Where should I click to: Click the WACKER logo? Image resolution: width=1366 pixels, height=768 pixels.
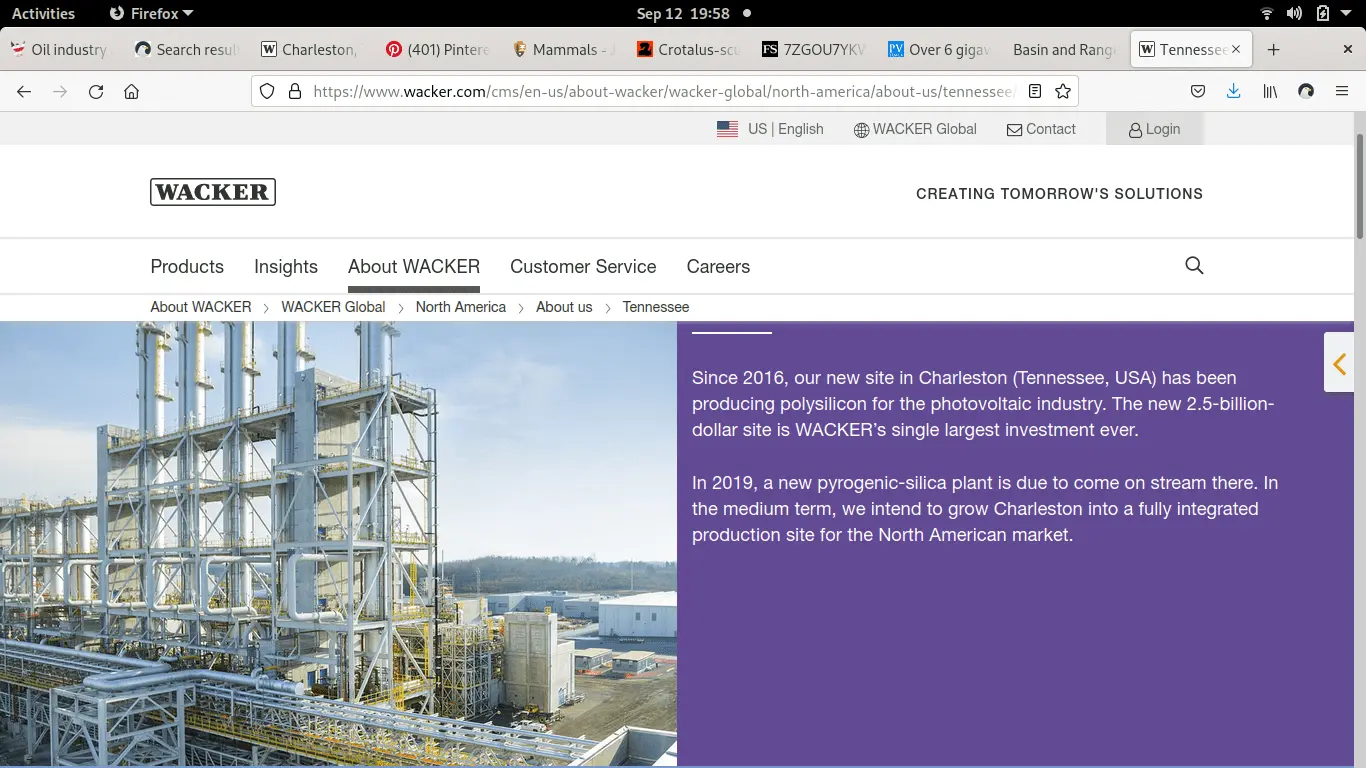pos(213,192)
